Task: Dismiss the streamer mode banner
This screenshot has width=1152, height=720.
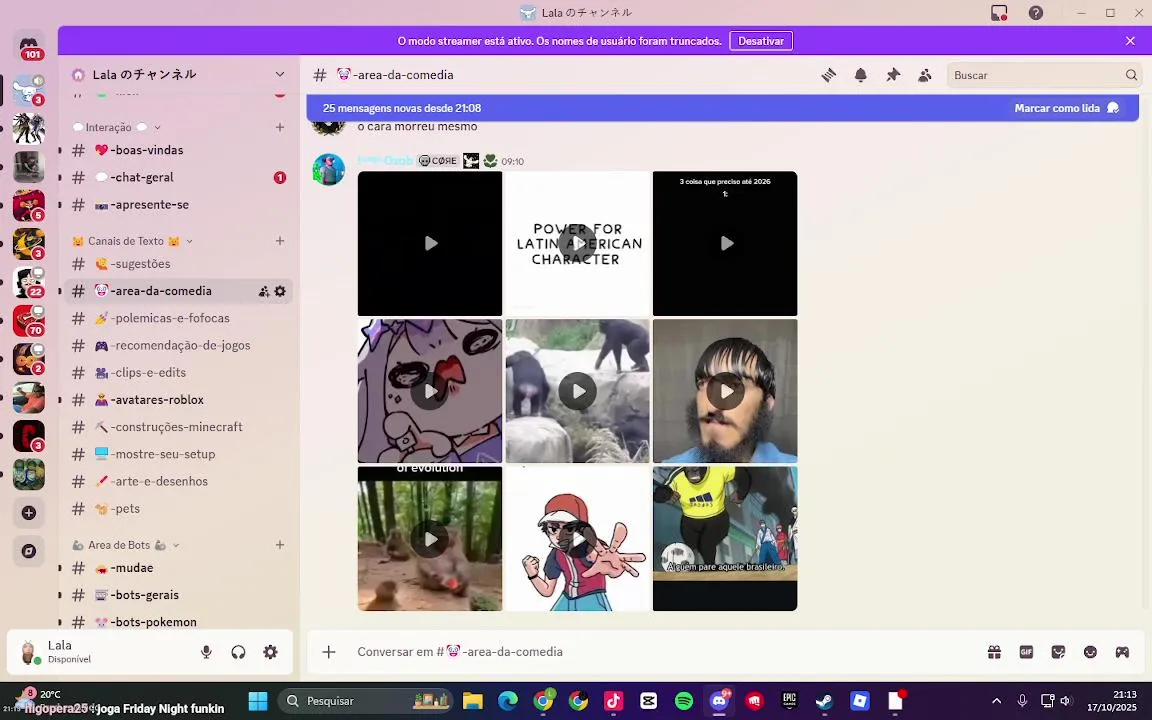Action: click(1130, 41)
